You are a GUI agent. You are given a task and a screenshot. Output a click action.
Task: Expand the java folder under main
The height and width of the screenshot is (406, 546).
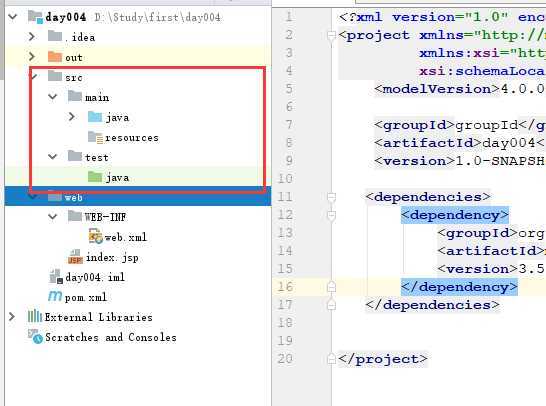[x=72, y=117]
